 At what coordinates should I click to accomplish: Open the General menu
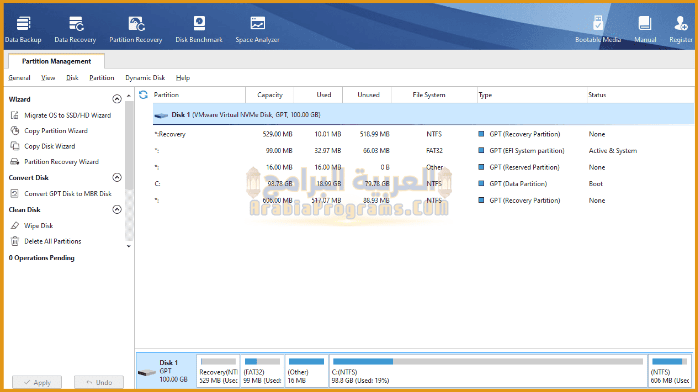pyautogui.click(x=19, y=78)
